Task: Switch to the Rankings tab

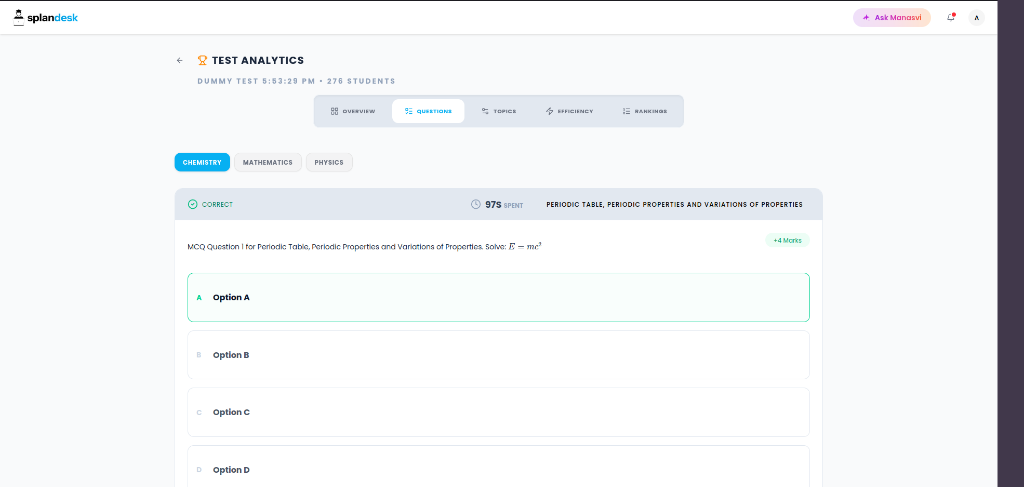Action: [x=645, y=111]
